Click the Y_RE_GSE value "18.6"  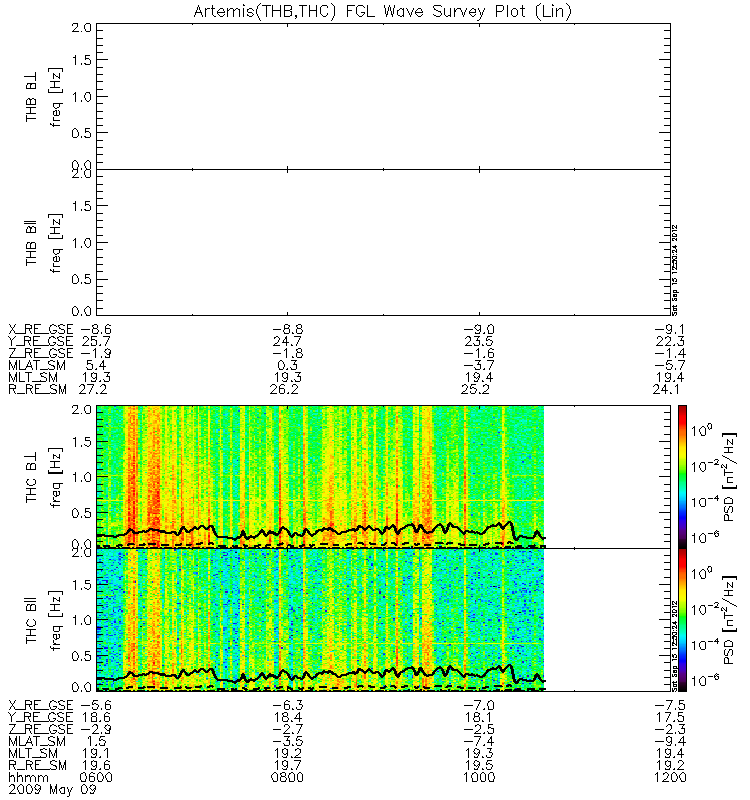(x=96, y=717)
